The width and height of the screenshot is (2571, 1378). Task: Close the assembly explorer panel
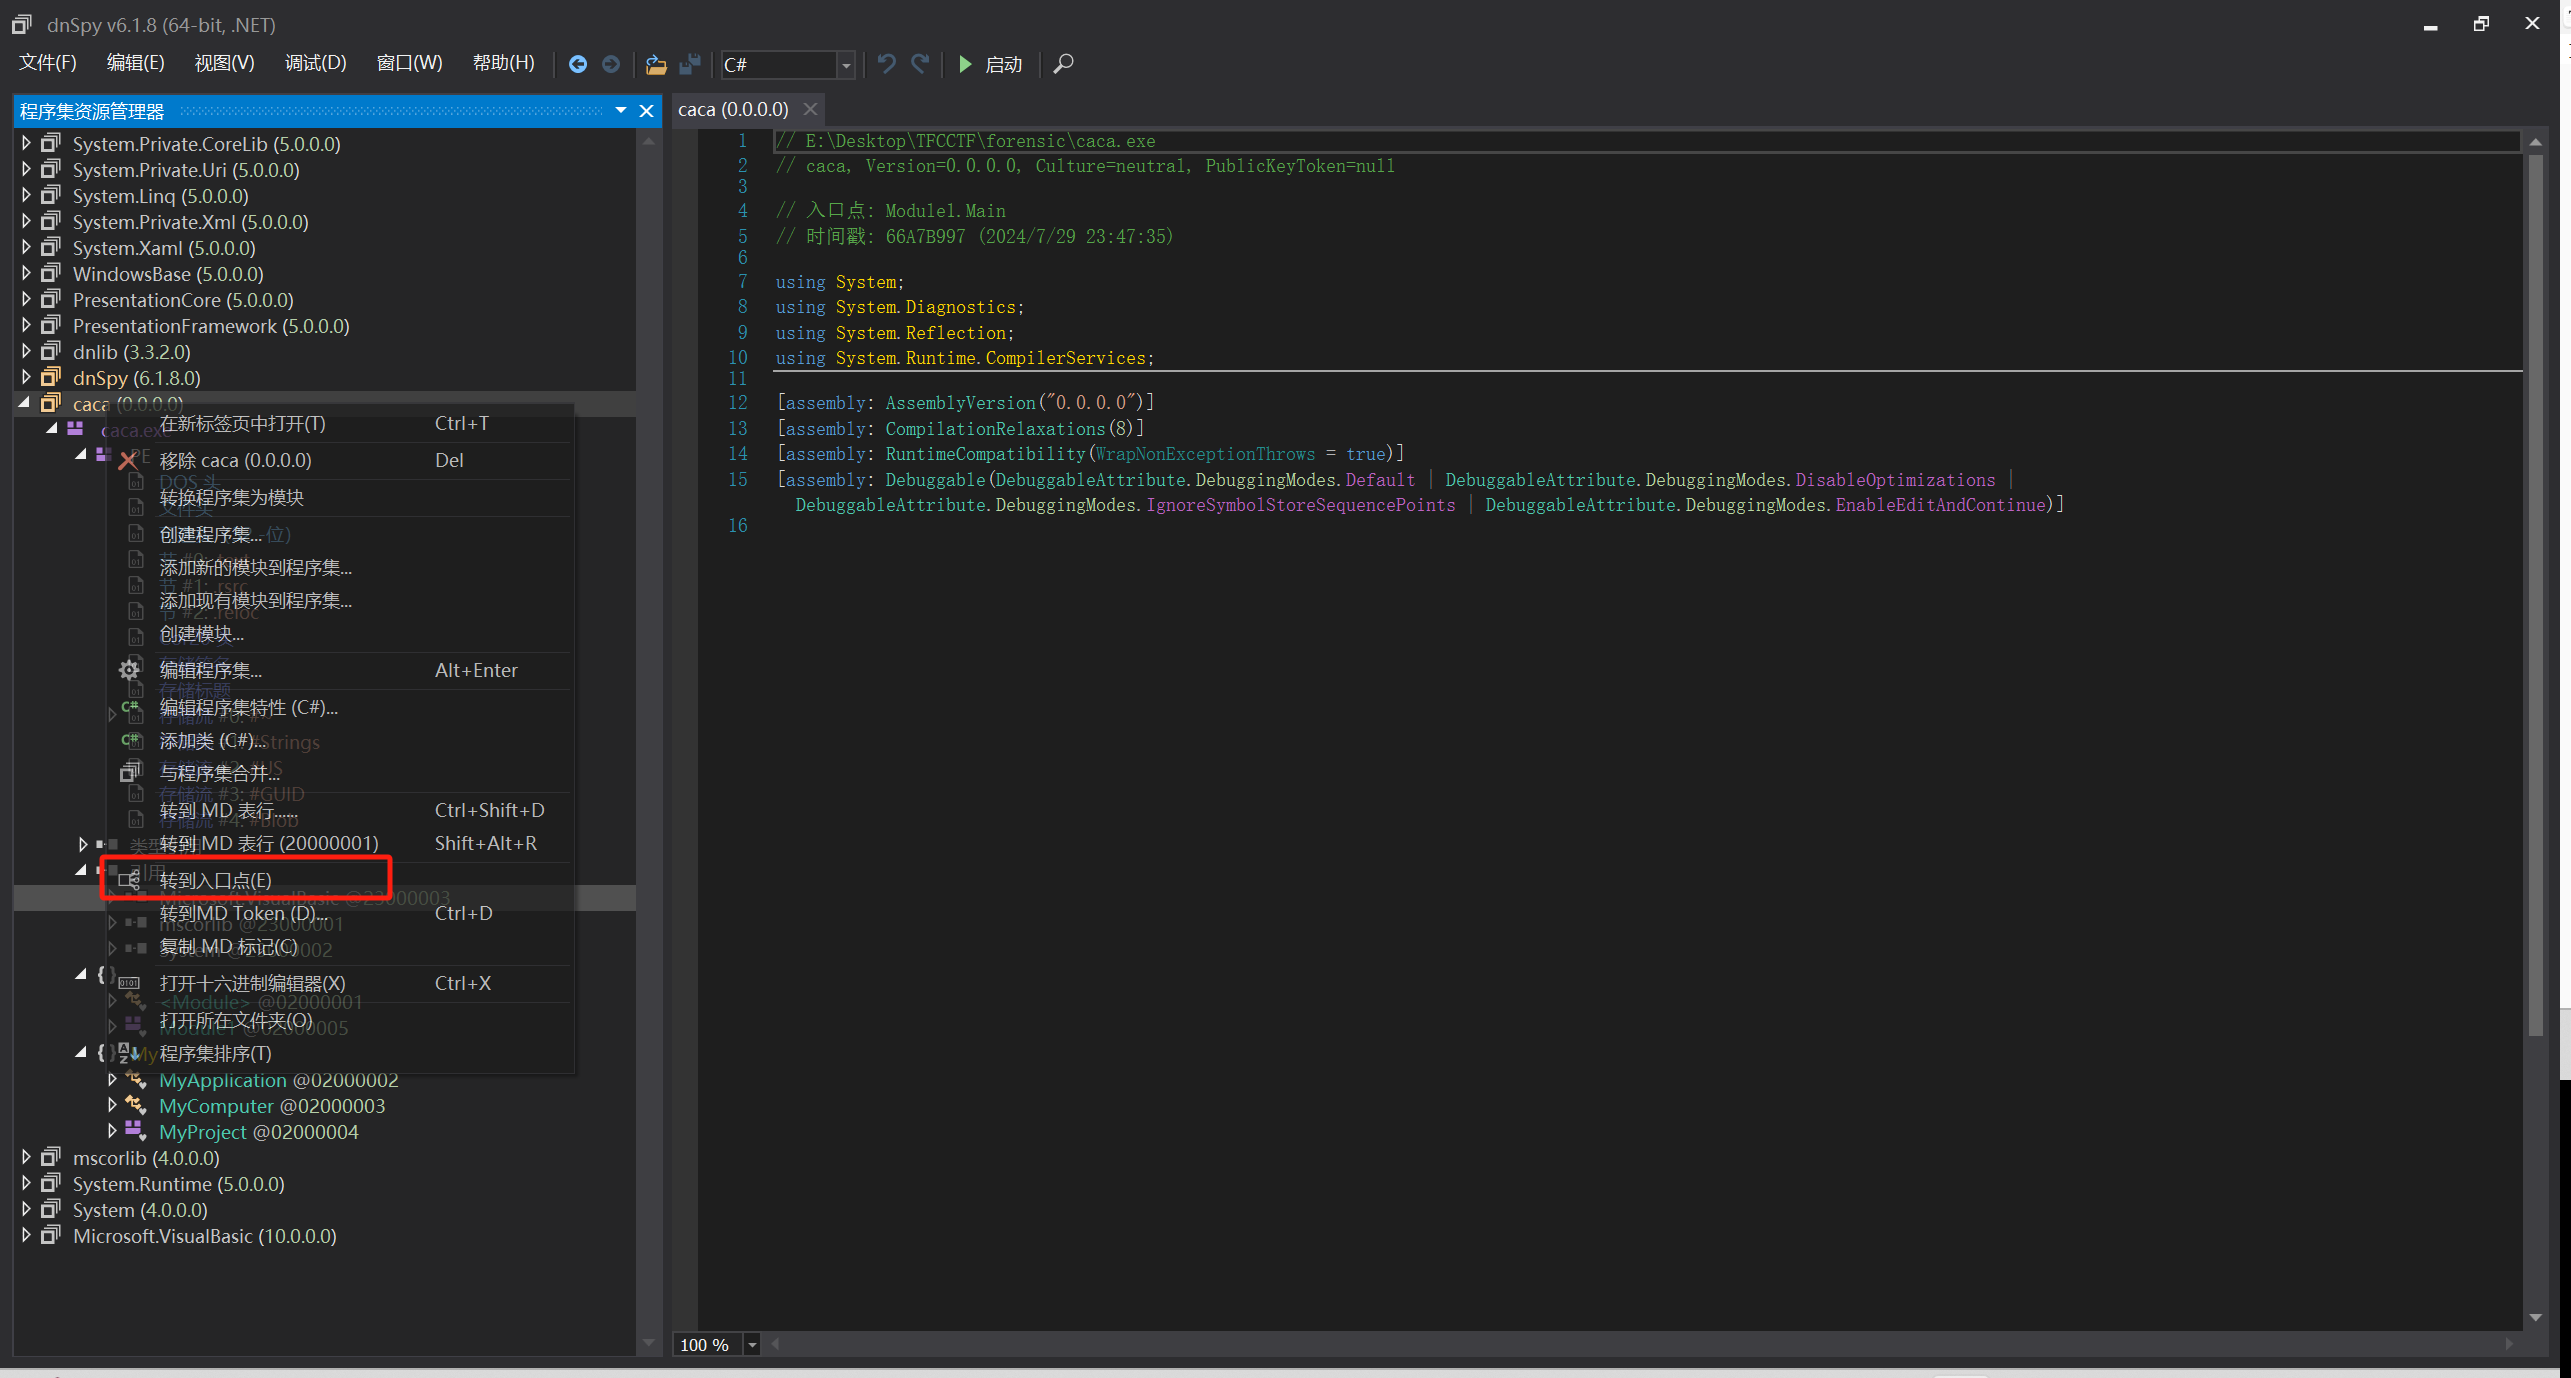[646, 111]
